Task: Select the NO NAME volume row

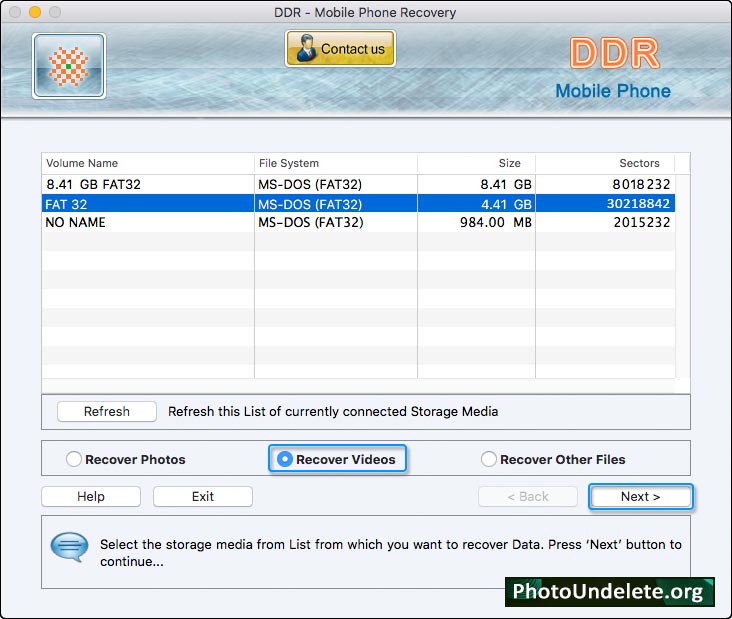Action: pos(358,222)
